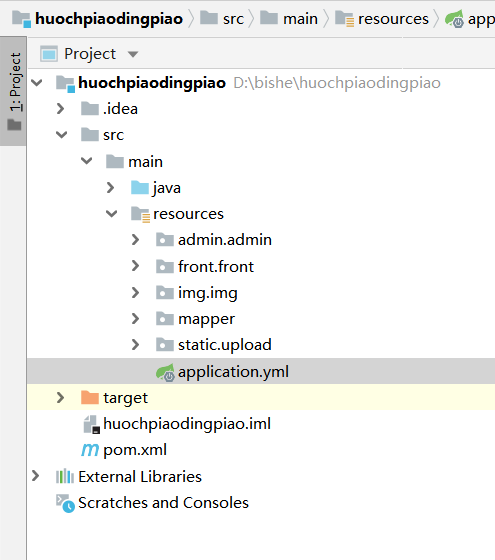Click the Project view window icon
Image resolution: width=495 pixels, height=560 pixels.
pyautogui.click(x=49, y=54)
